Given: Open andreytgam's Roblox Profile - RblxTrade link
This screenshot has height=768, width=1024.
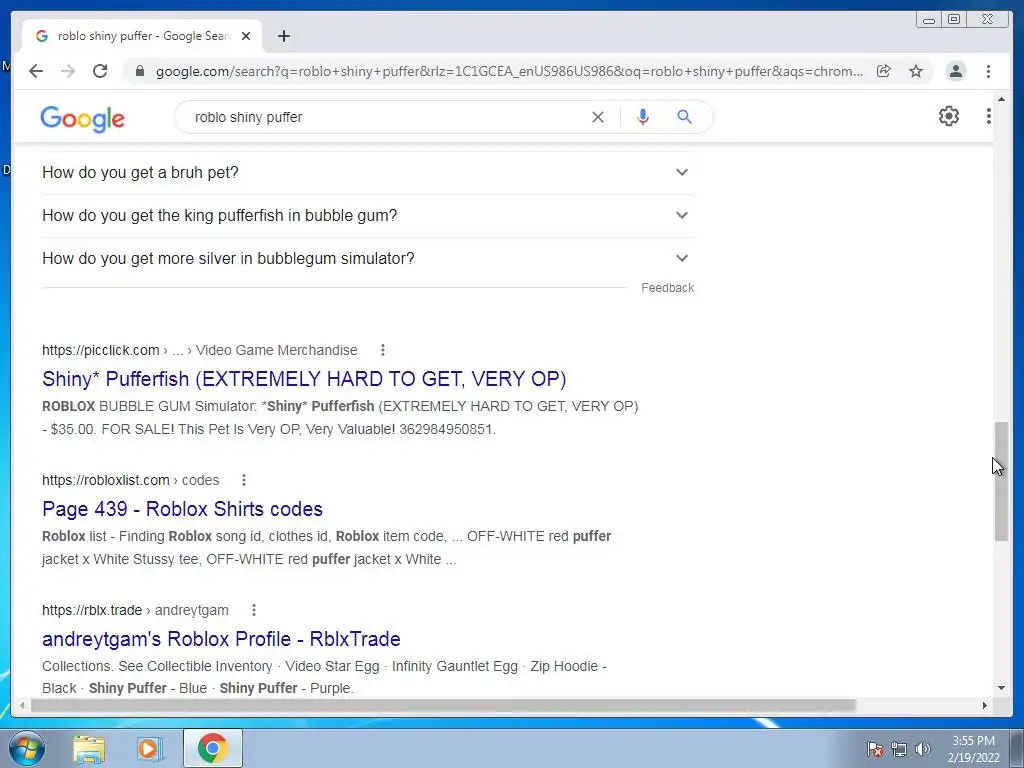Looking at the screenshot, I should (x=221, y=639).
